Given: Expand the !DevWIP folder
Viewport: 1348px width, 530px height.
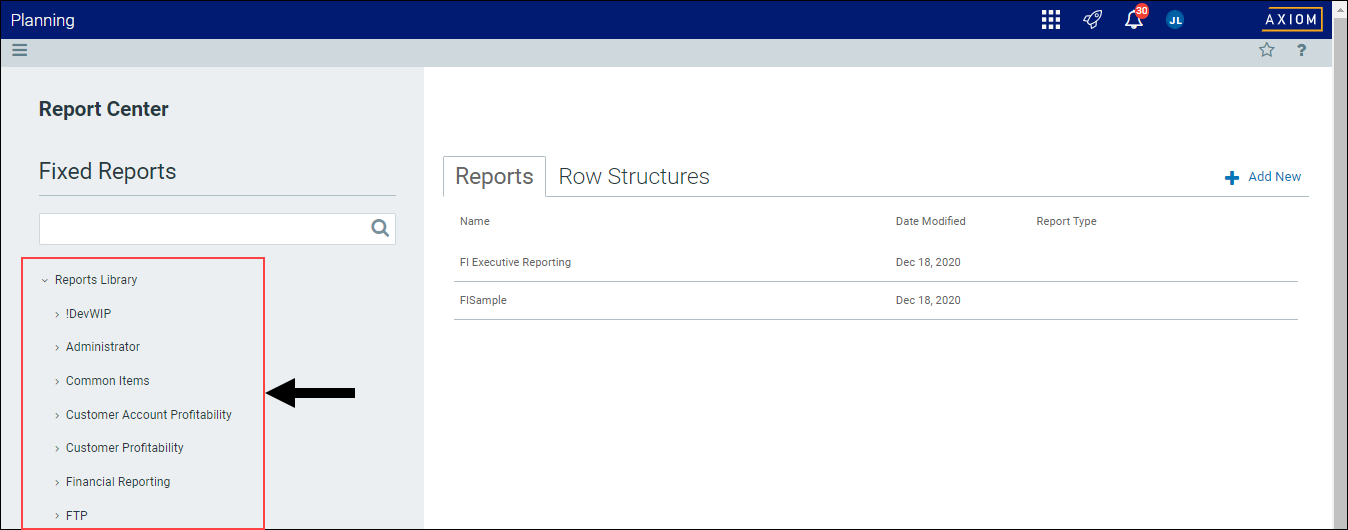Looking at the screenshot, I should click(x=57, y=314).
